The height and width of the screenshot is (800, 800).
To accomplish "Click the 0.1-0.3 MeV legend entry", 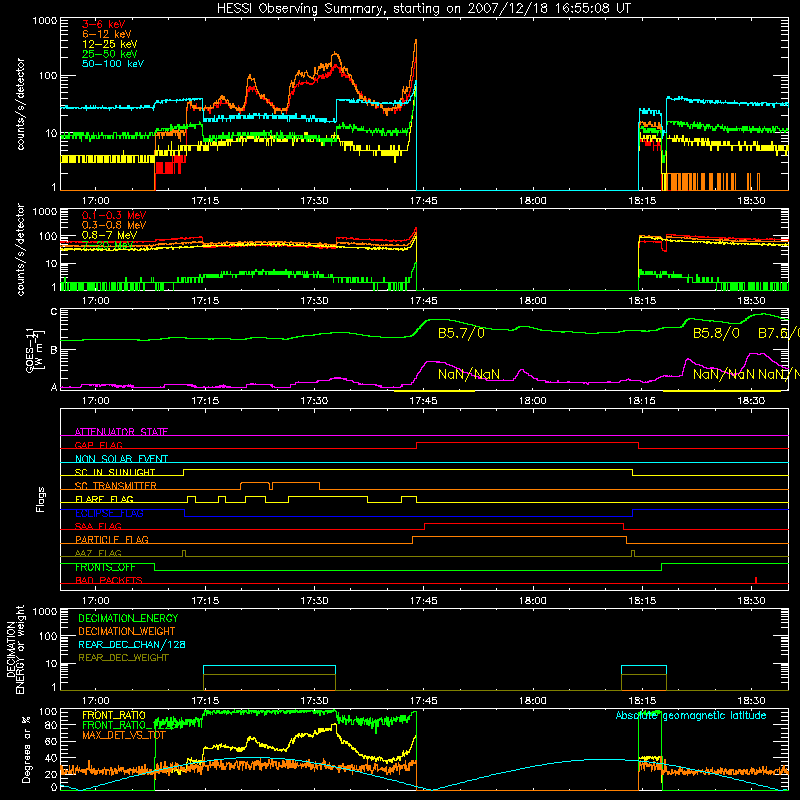I will (x=114, y=215).
